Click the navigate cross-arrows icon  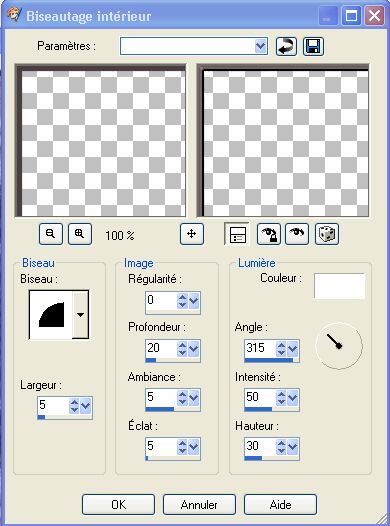pyautogui.click(x=191, y=234)
